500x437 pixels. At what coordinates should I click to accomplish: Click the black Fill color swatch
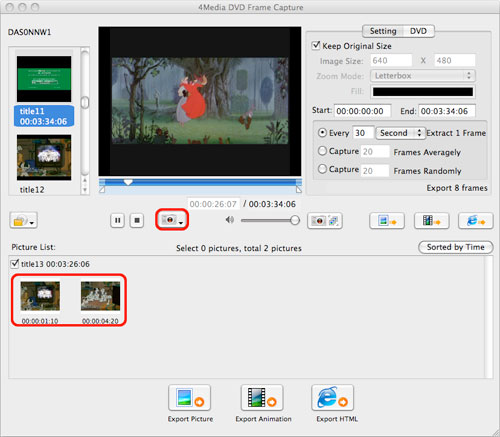click(x=423, y=92)
